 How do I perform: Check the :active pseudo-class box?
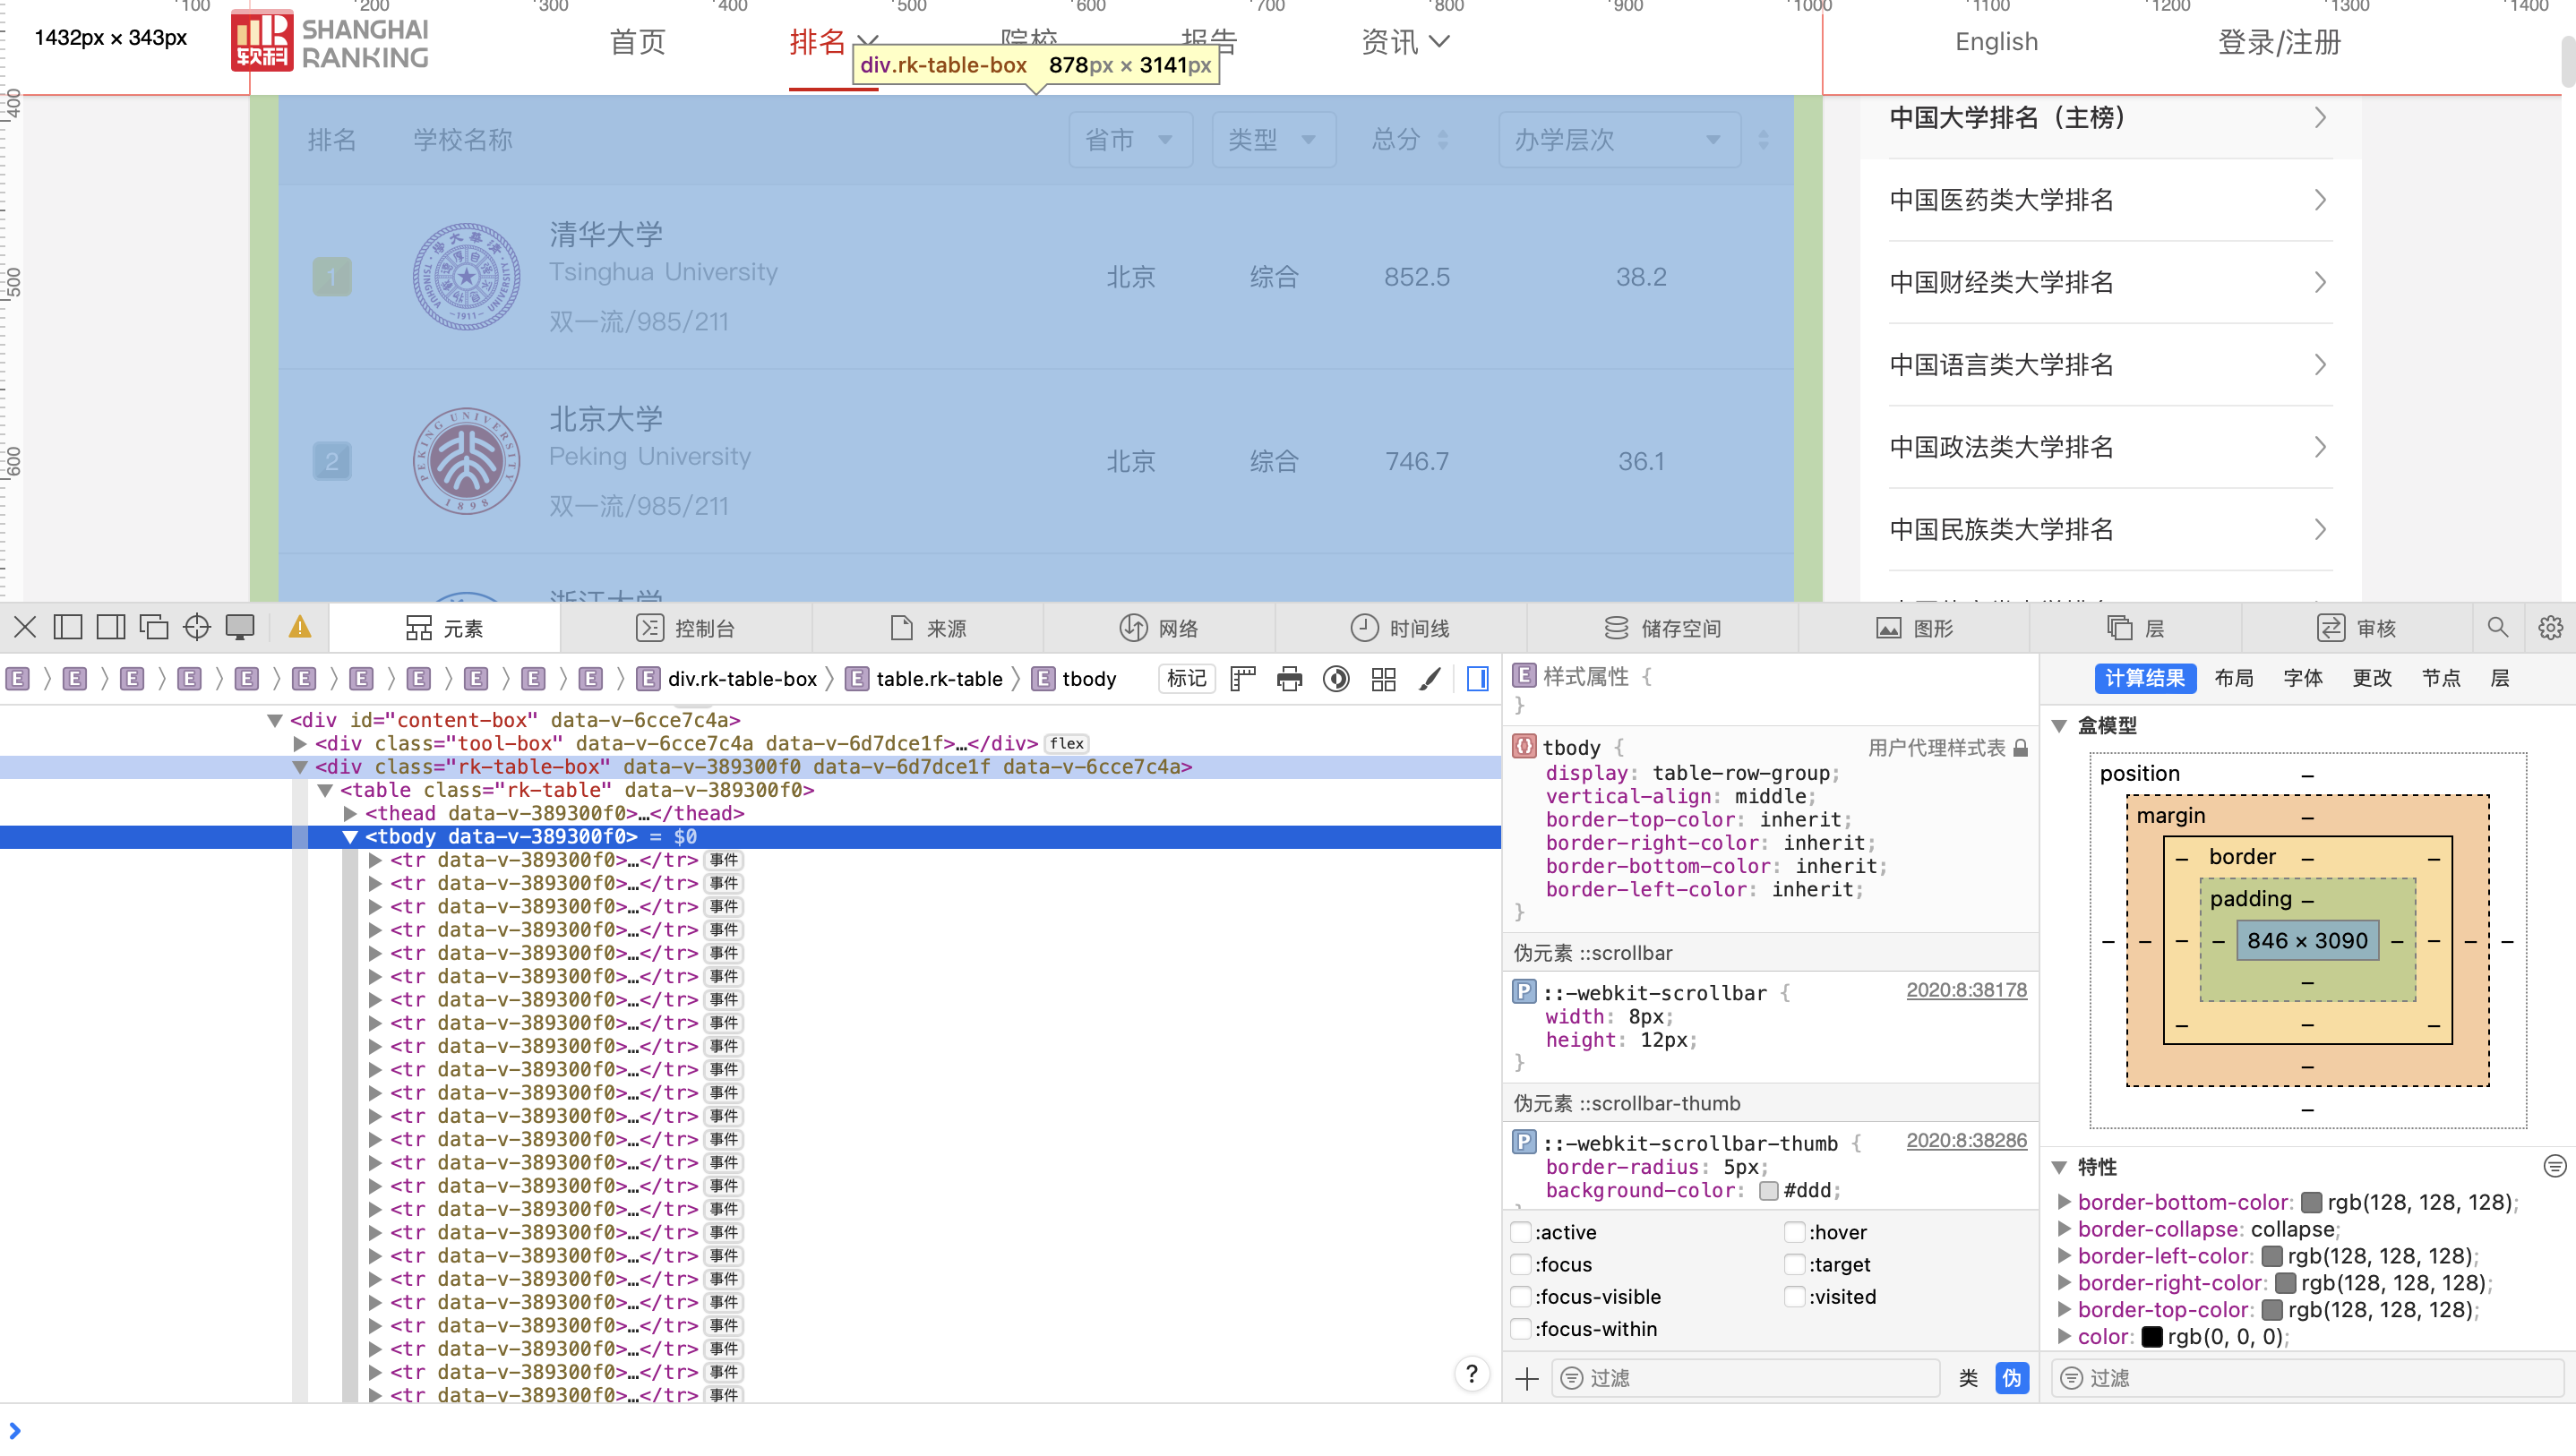(1521, 1232)
